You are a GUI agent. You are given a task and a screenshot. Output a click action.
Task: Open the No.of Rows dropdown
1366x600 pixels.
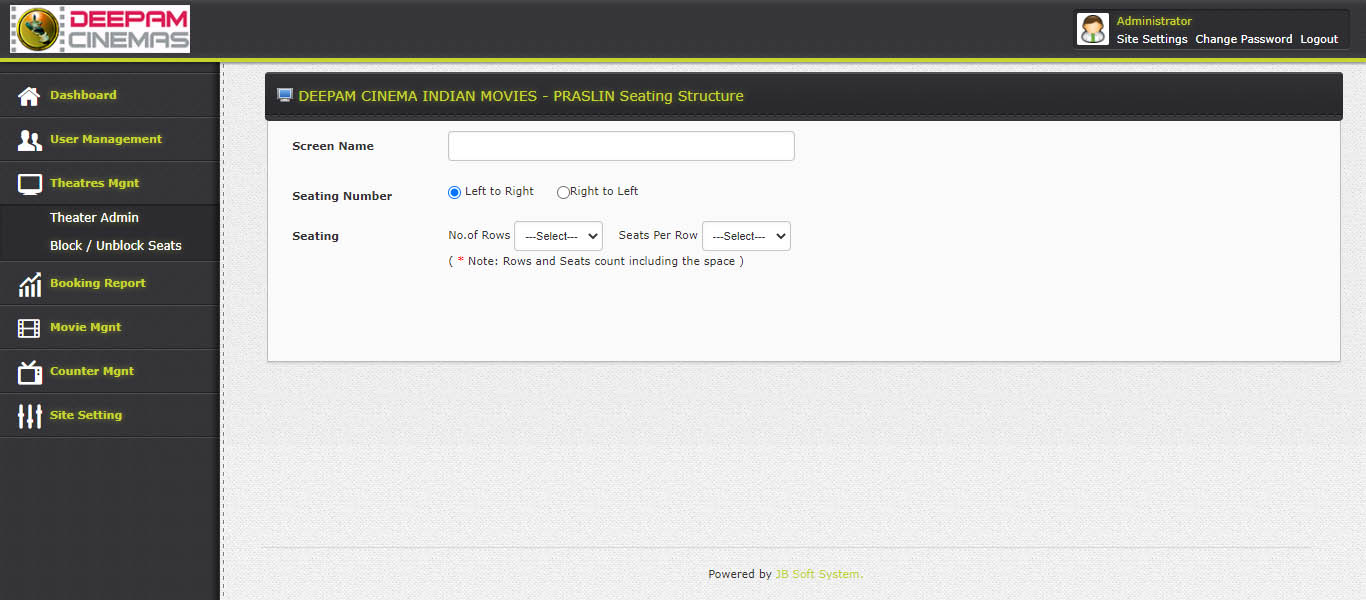558,236
